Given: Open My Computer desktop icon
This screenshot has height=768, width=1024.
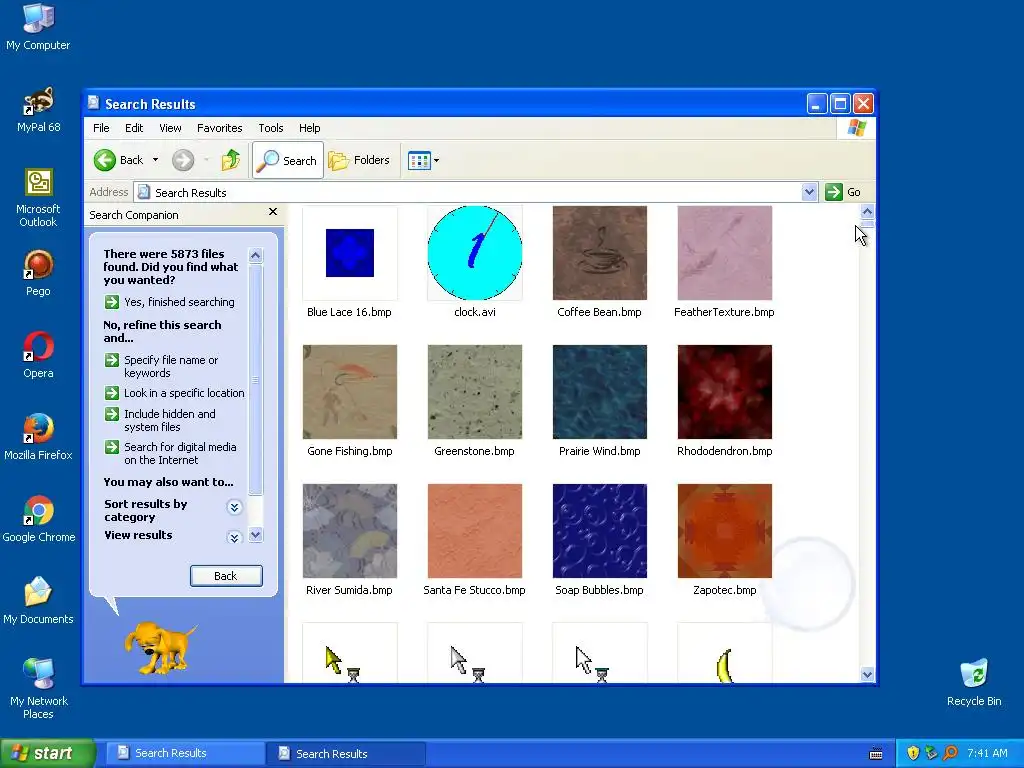Looking at the screenshot, I should coord(38,26).
